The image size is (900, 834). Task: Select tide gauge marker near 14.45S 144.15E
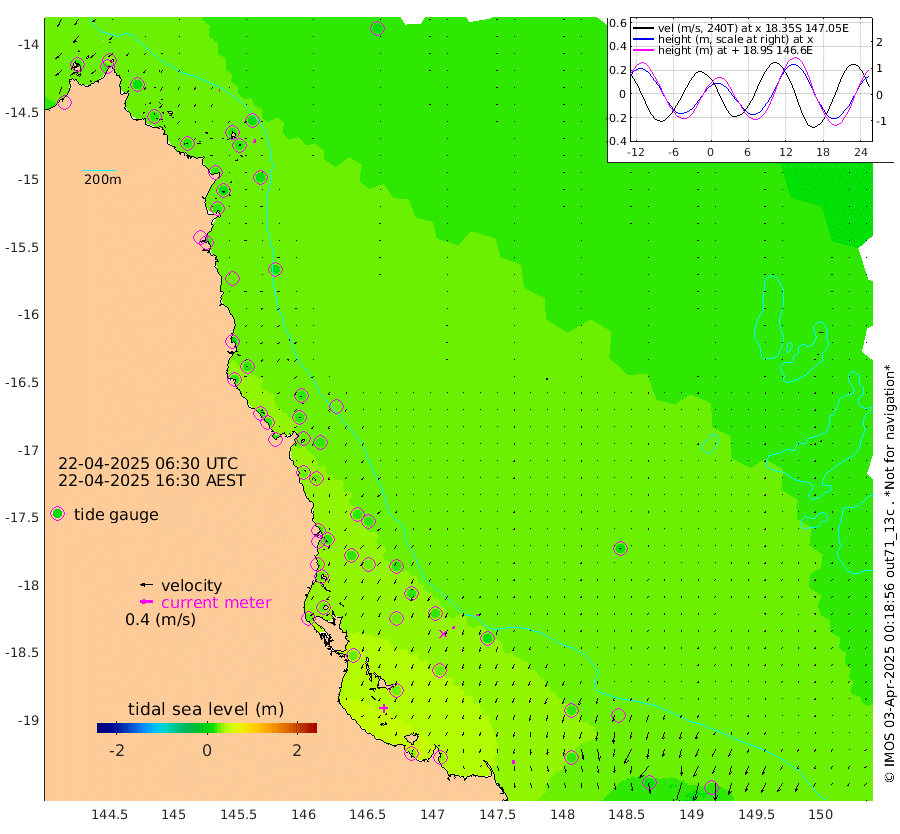tap(65, 103)
